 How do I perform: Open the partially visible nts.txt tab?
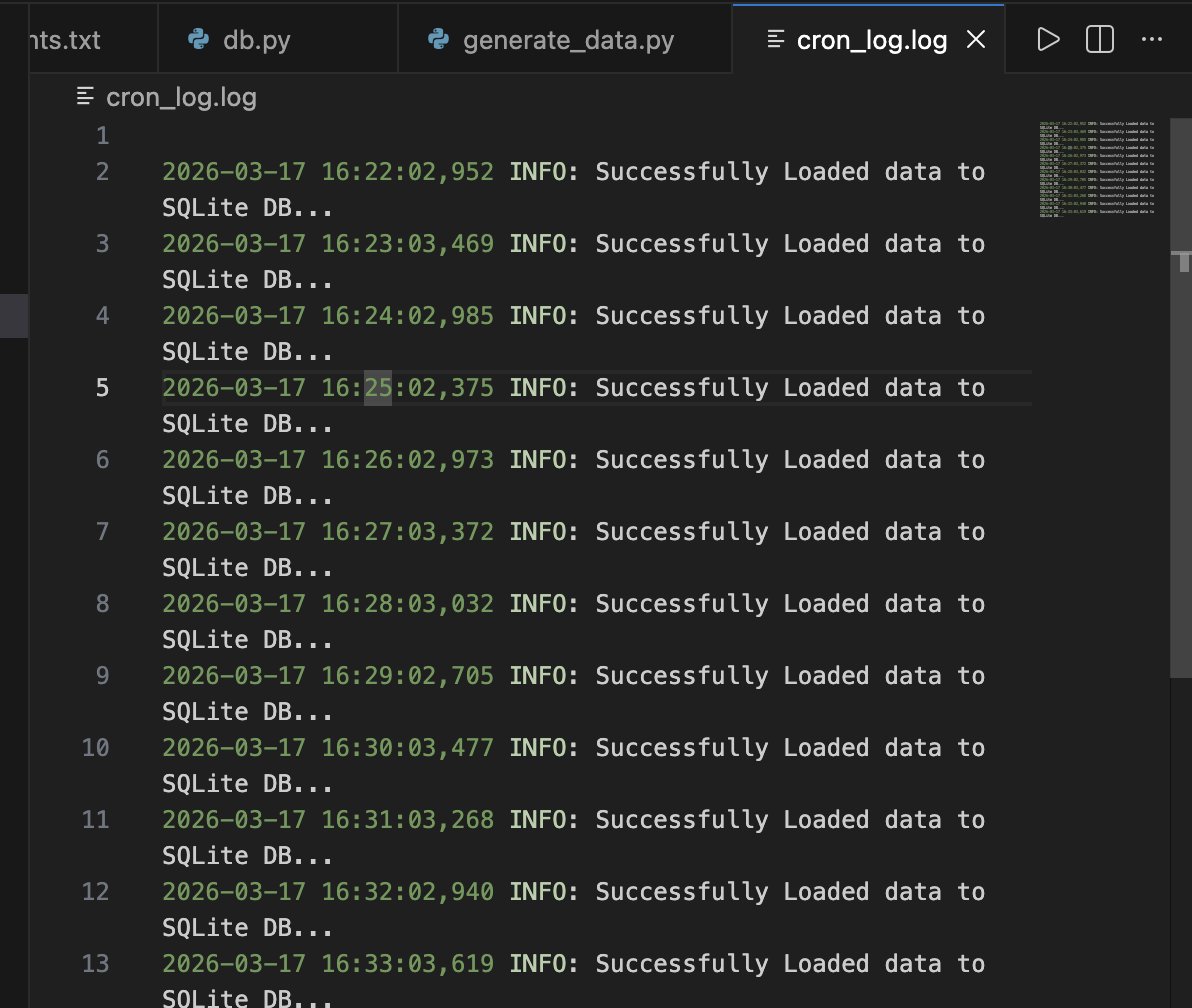pos(93,40)
